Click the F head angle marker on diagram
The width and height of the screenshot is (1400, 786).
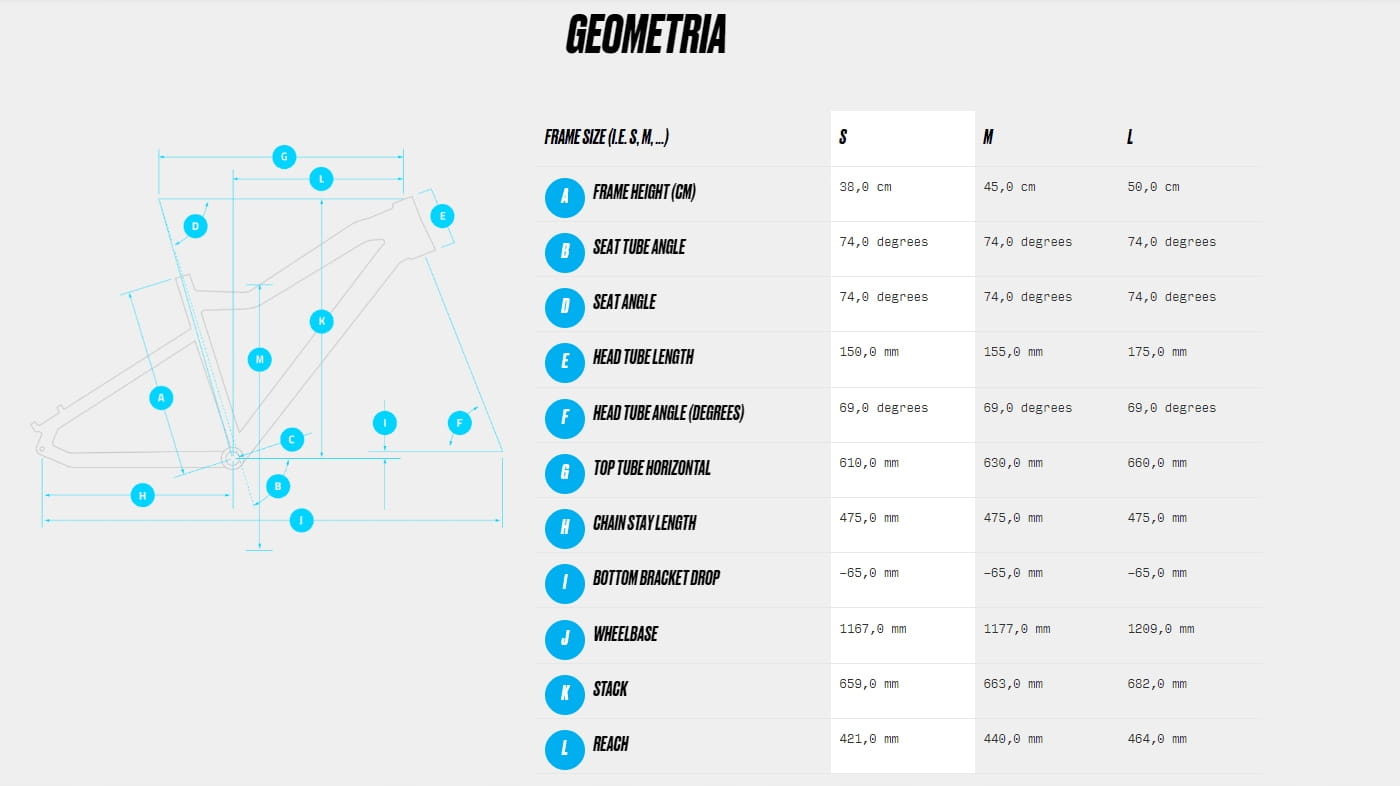460,423
